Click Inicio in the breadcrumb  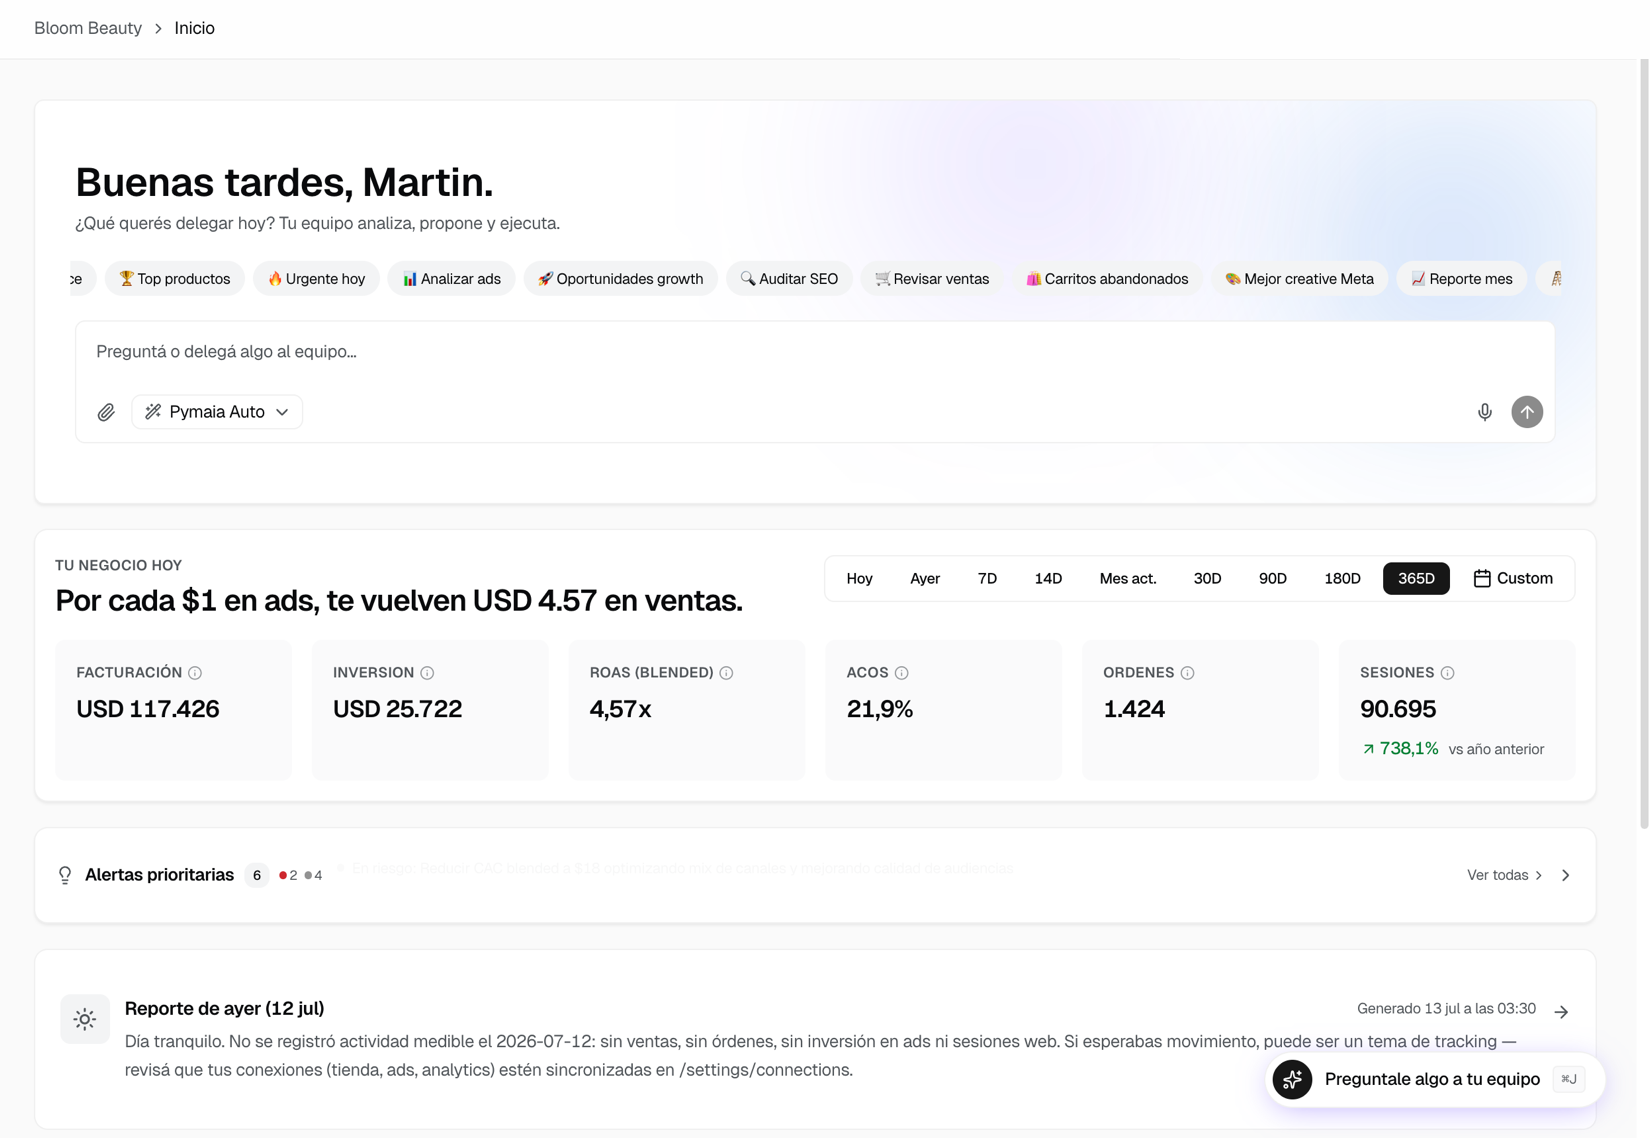pyautogui.click(x=194, y=28)
